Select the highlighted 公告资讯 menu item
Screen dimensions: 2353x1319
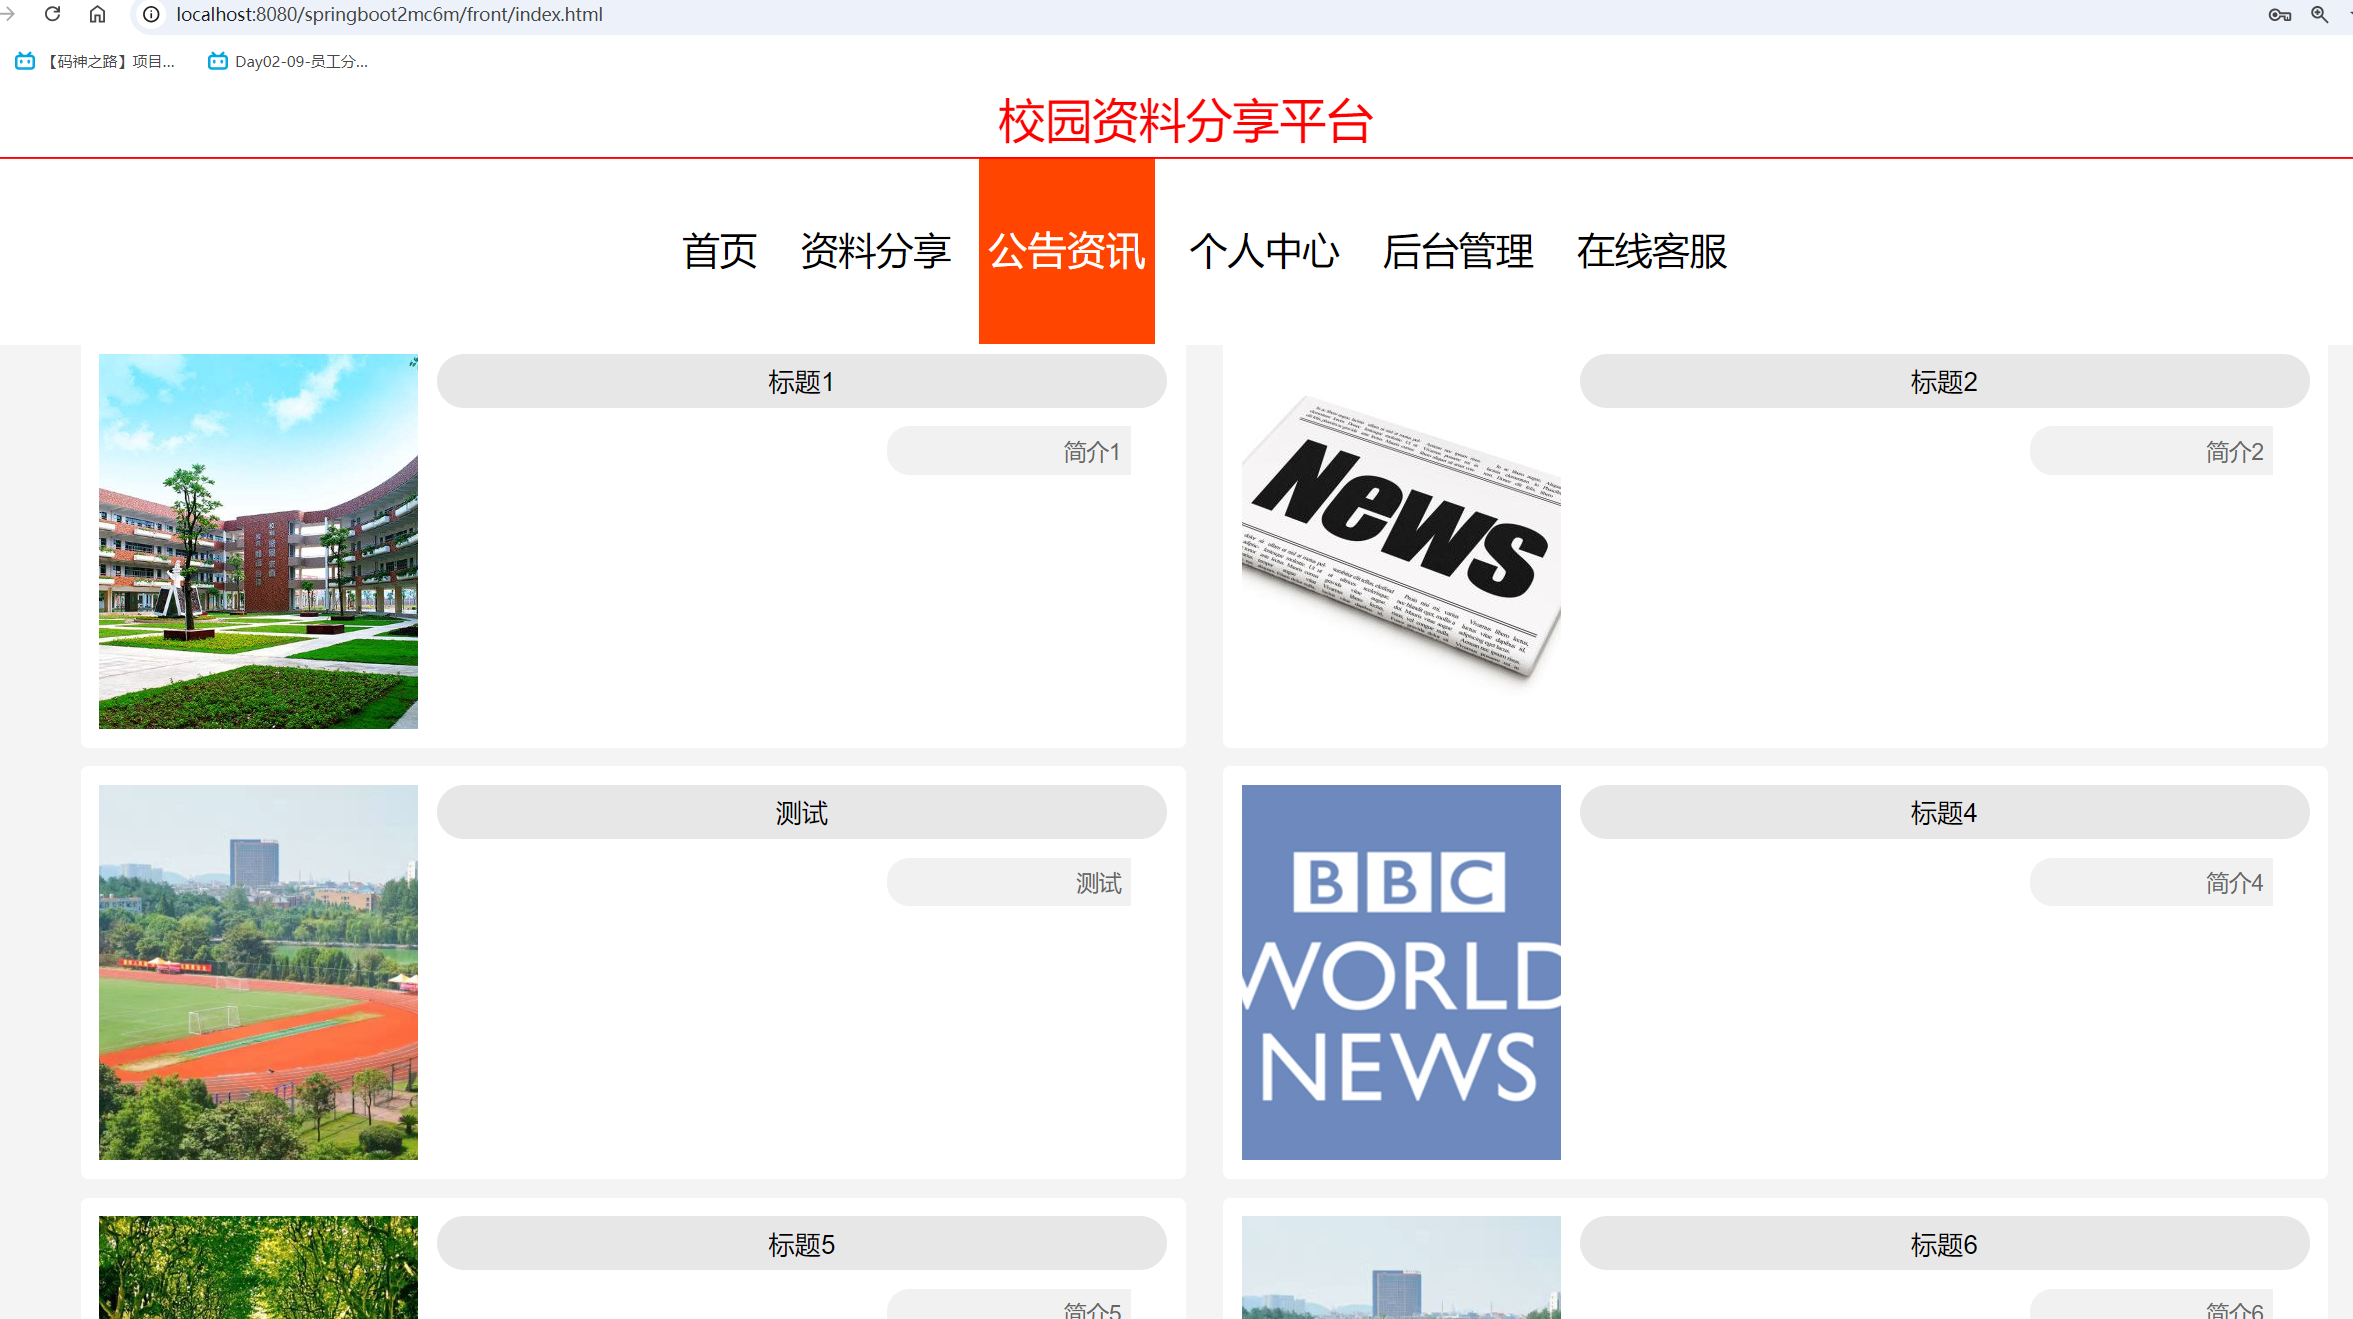click(x=1066, y=252)
